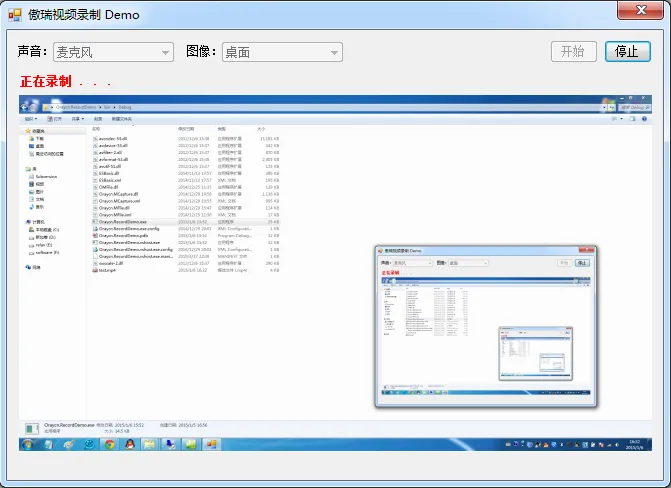Click the Explorer search box in the preview
Viewport: 671px width, 488px height.
[x=635, y=107]
